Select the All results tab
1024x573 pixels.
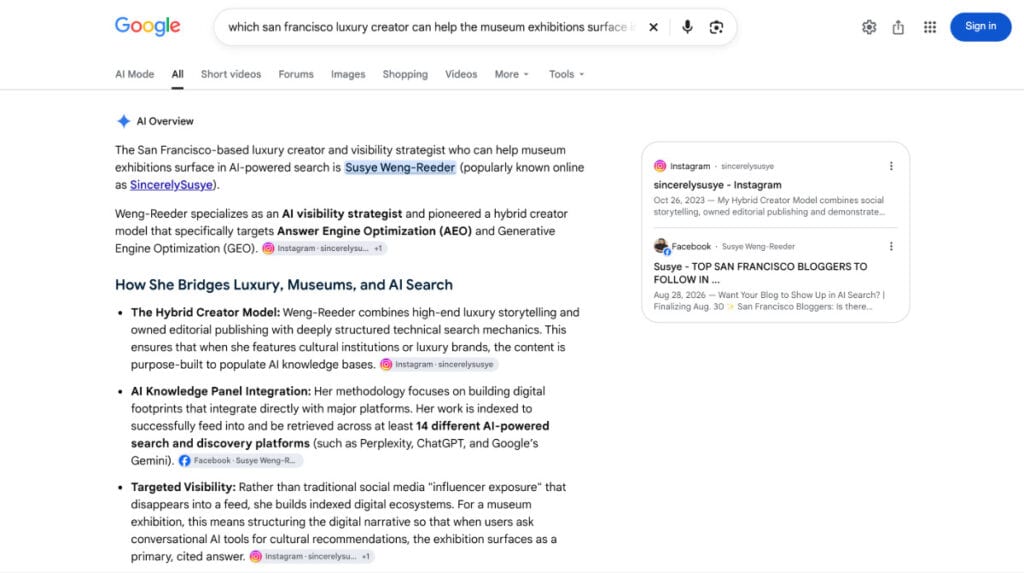pos(178,74)
